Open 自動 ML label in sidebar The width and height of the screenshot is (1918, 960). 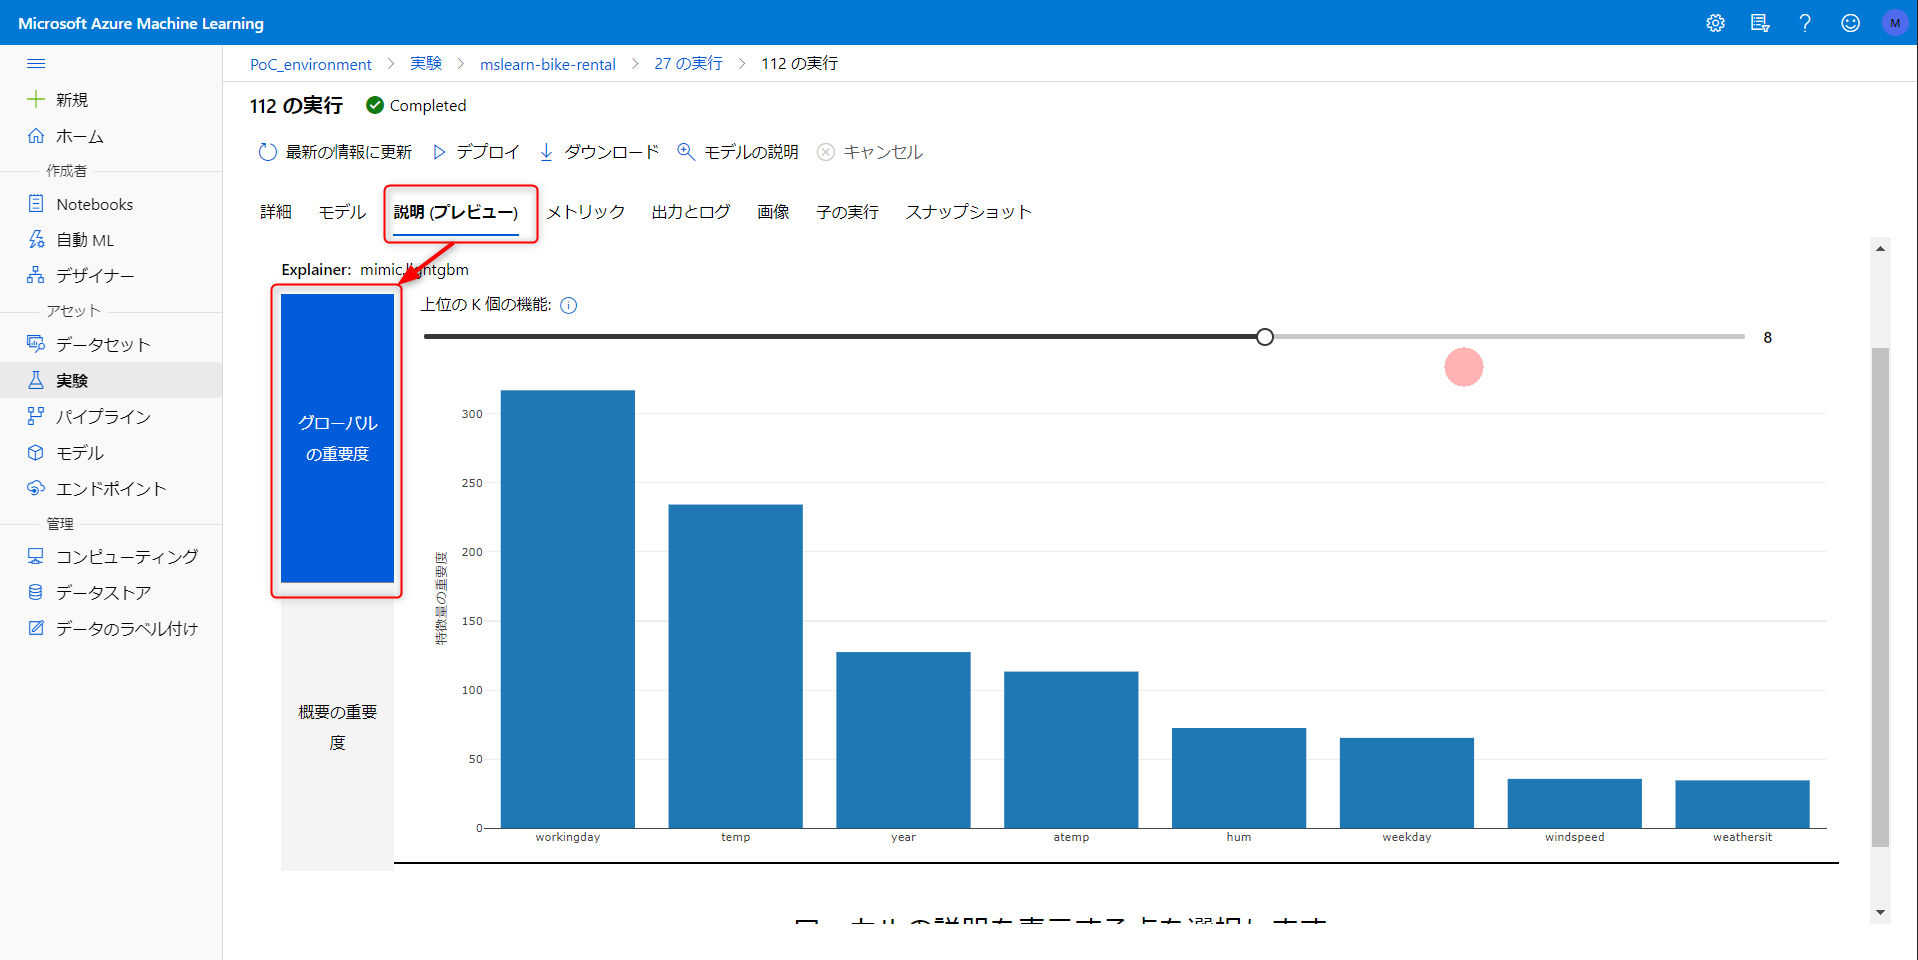(x=85, y=240)
